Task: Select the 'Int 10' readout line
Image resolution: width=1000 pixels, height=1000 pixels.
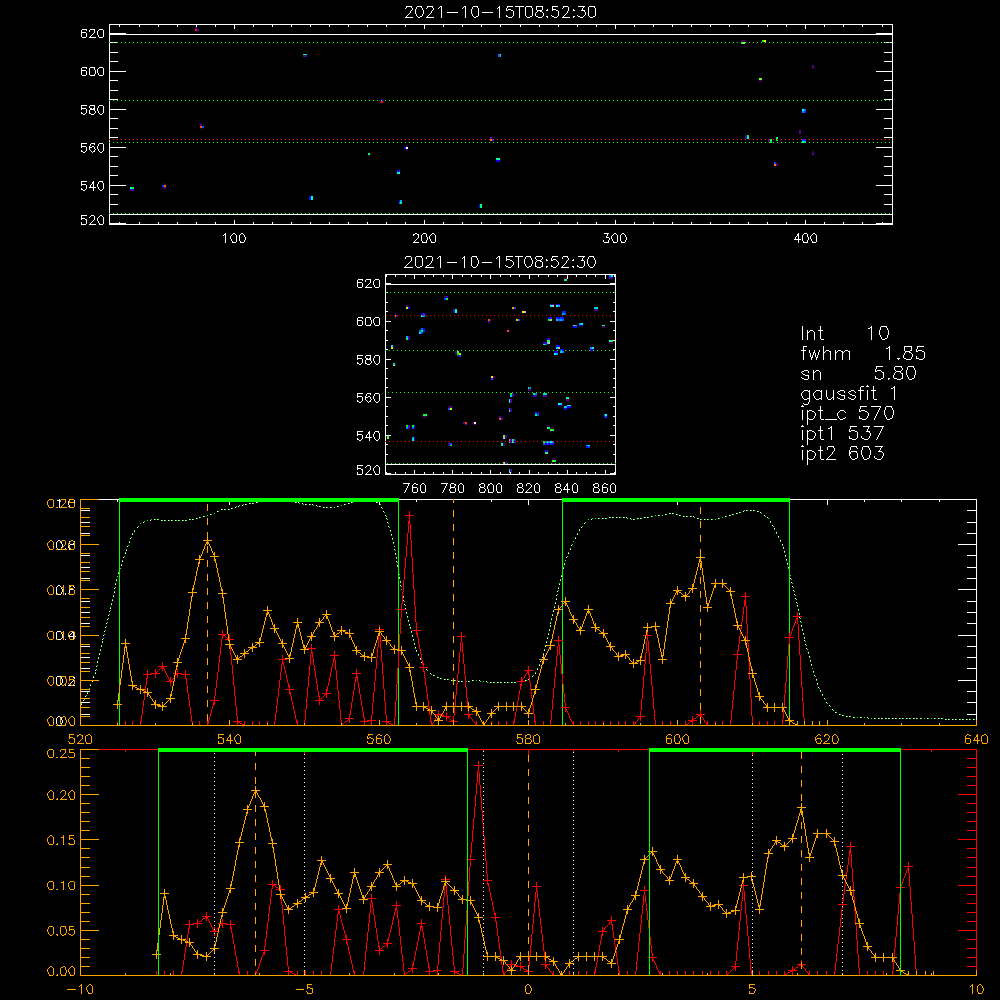Action: click(844, 334)
